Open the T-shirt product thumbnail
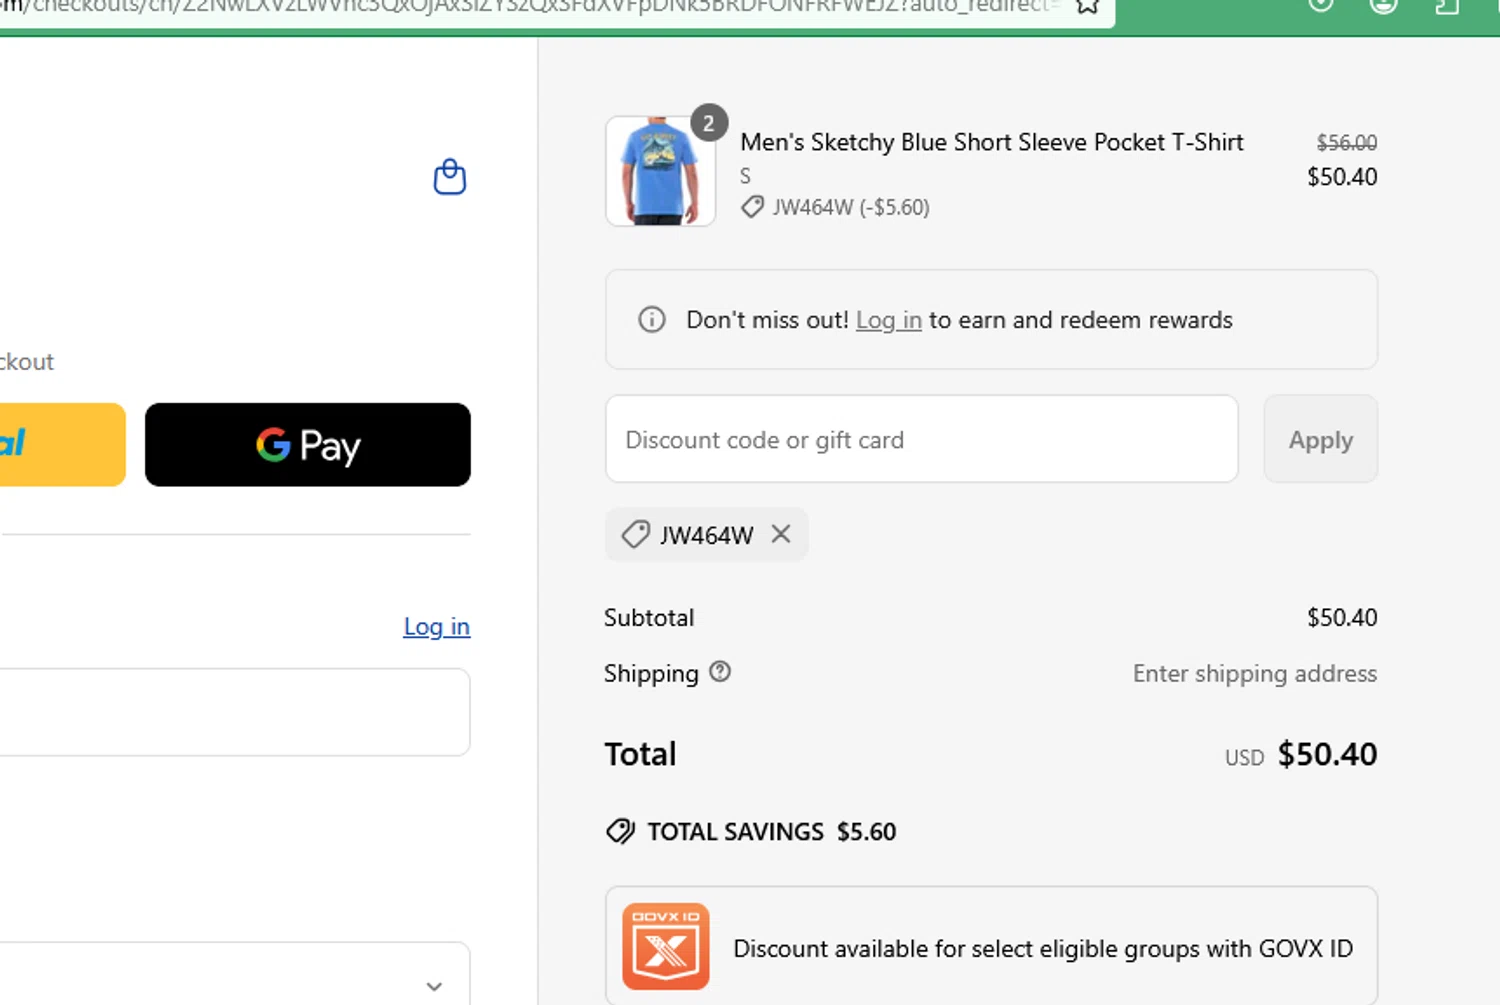Image resolution: width=1500 pixels, height=1005 pixels. click(660, 171)
